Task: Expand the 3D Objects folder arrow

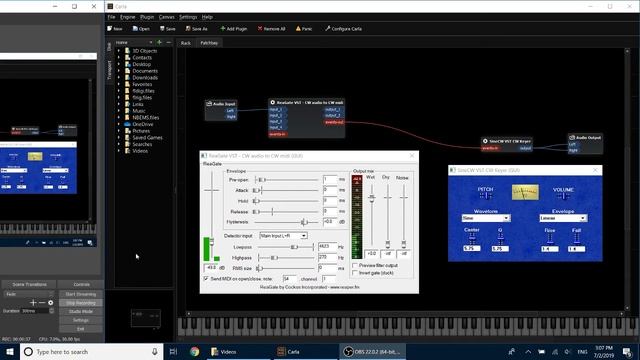Action: [119, 51]
